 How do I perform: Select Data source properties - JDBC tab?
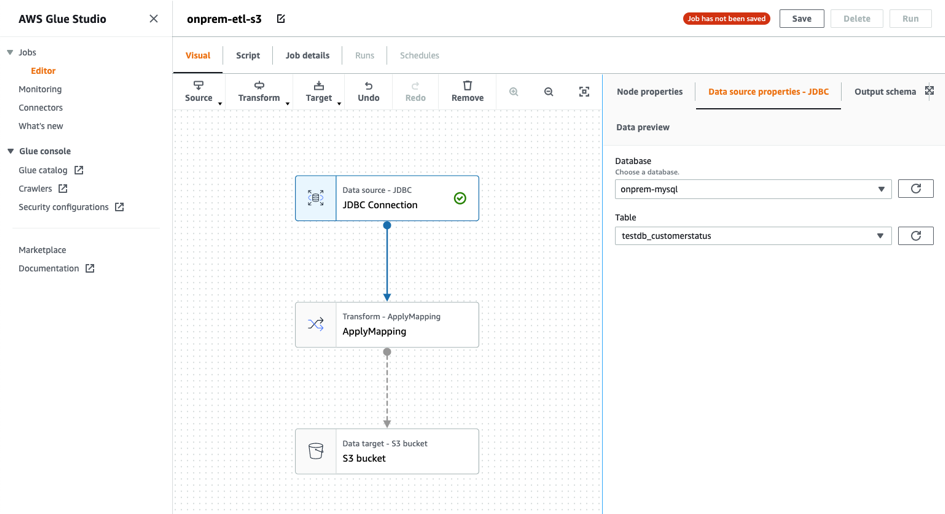[x=768, y=92]
